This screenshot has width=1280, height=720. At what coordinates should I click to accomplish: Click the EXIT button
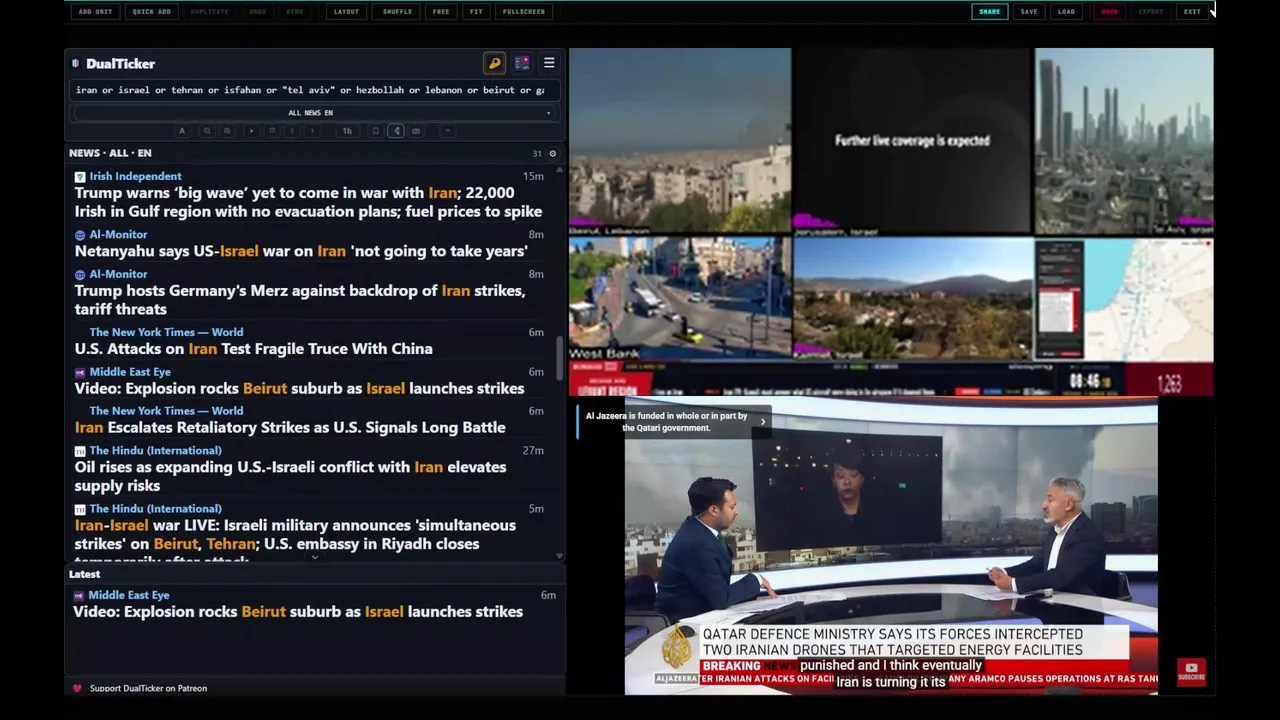coord(1192,12)
